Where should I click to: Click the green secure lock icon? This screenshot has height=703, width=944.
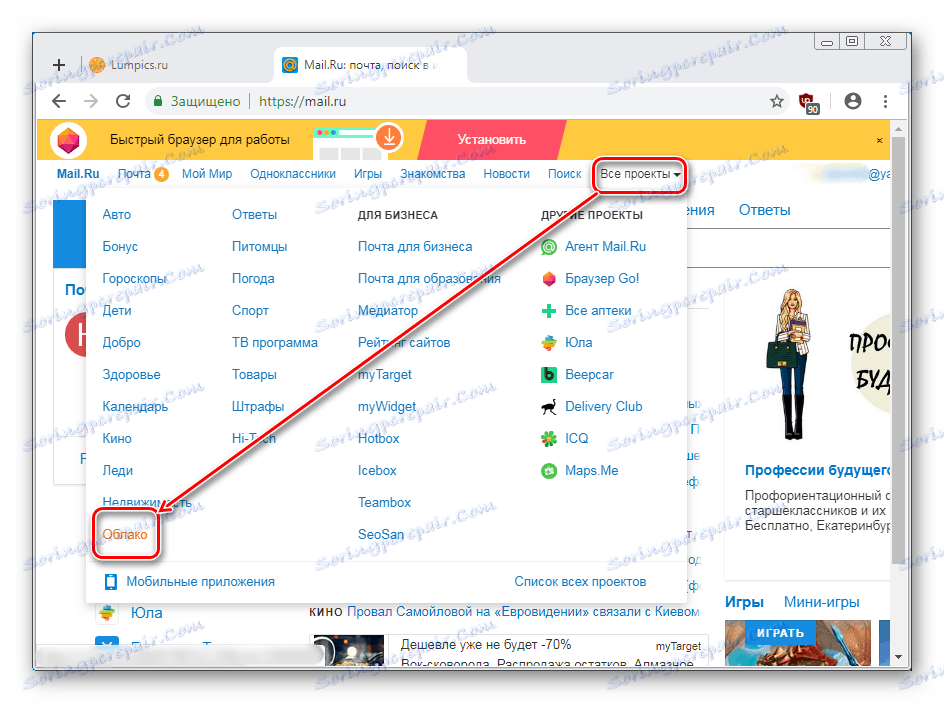(x=158, y=101)
